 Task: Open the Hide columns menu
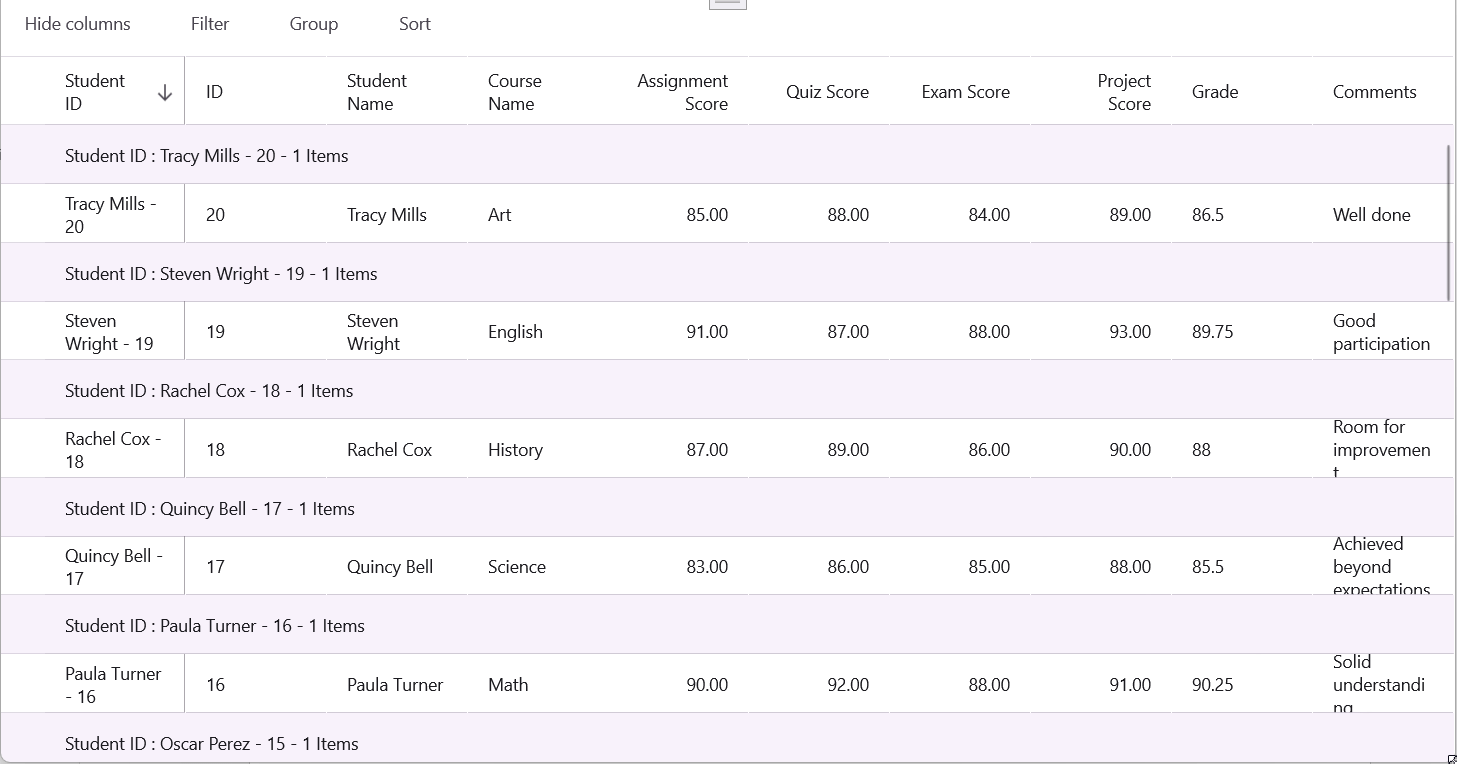point(78,24)
